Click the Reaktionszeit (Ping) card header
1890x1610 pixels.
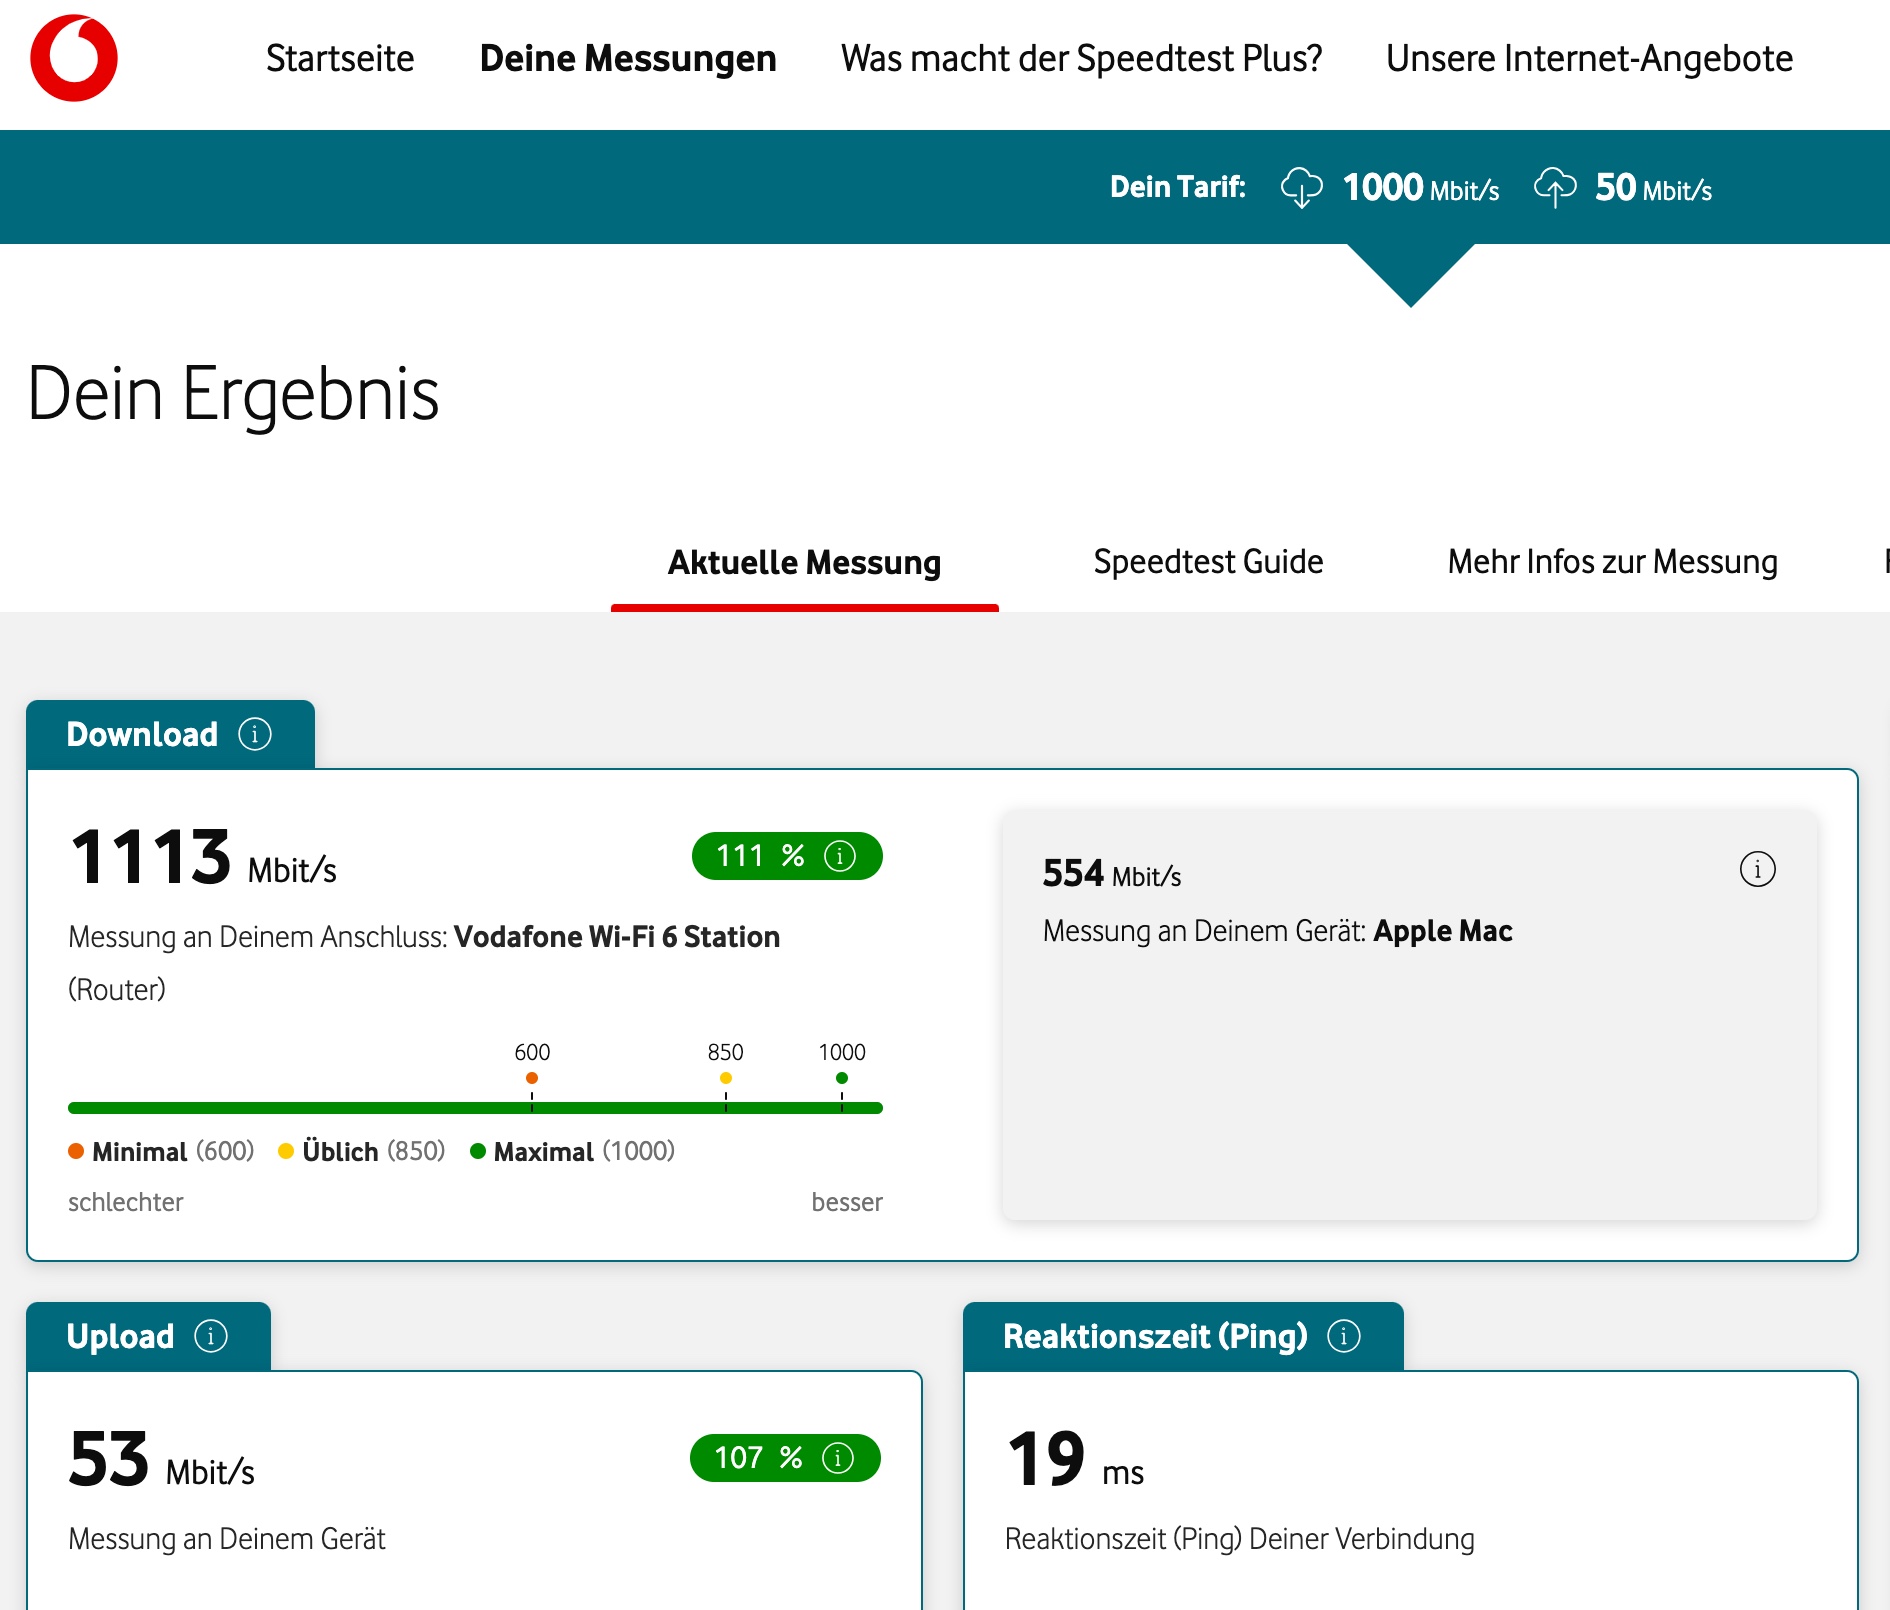pos(1183,1336)
